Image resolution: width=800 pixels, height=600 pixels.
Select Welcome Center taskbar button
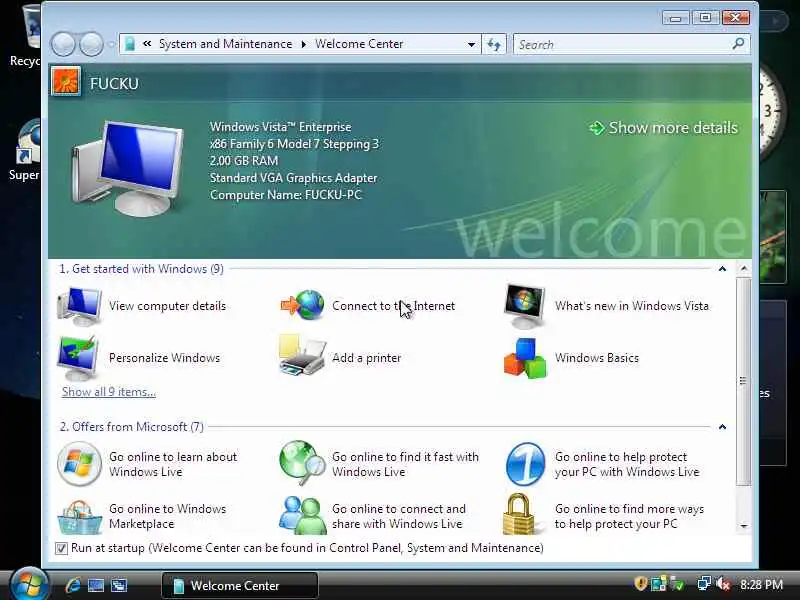[240, 585]
